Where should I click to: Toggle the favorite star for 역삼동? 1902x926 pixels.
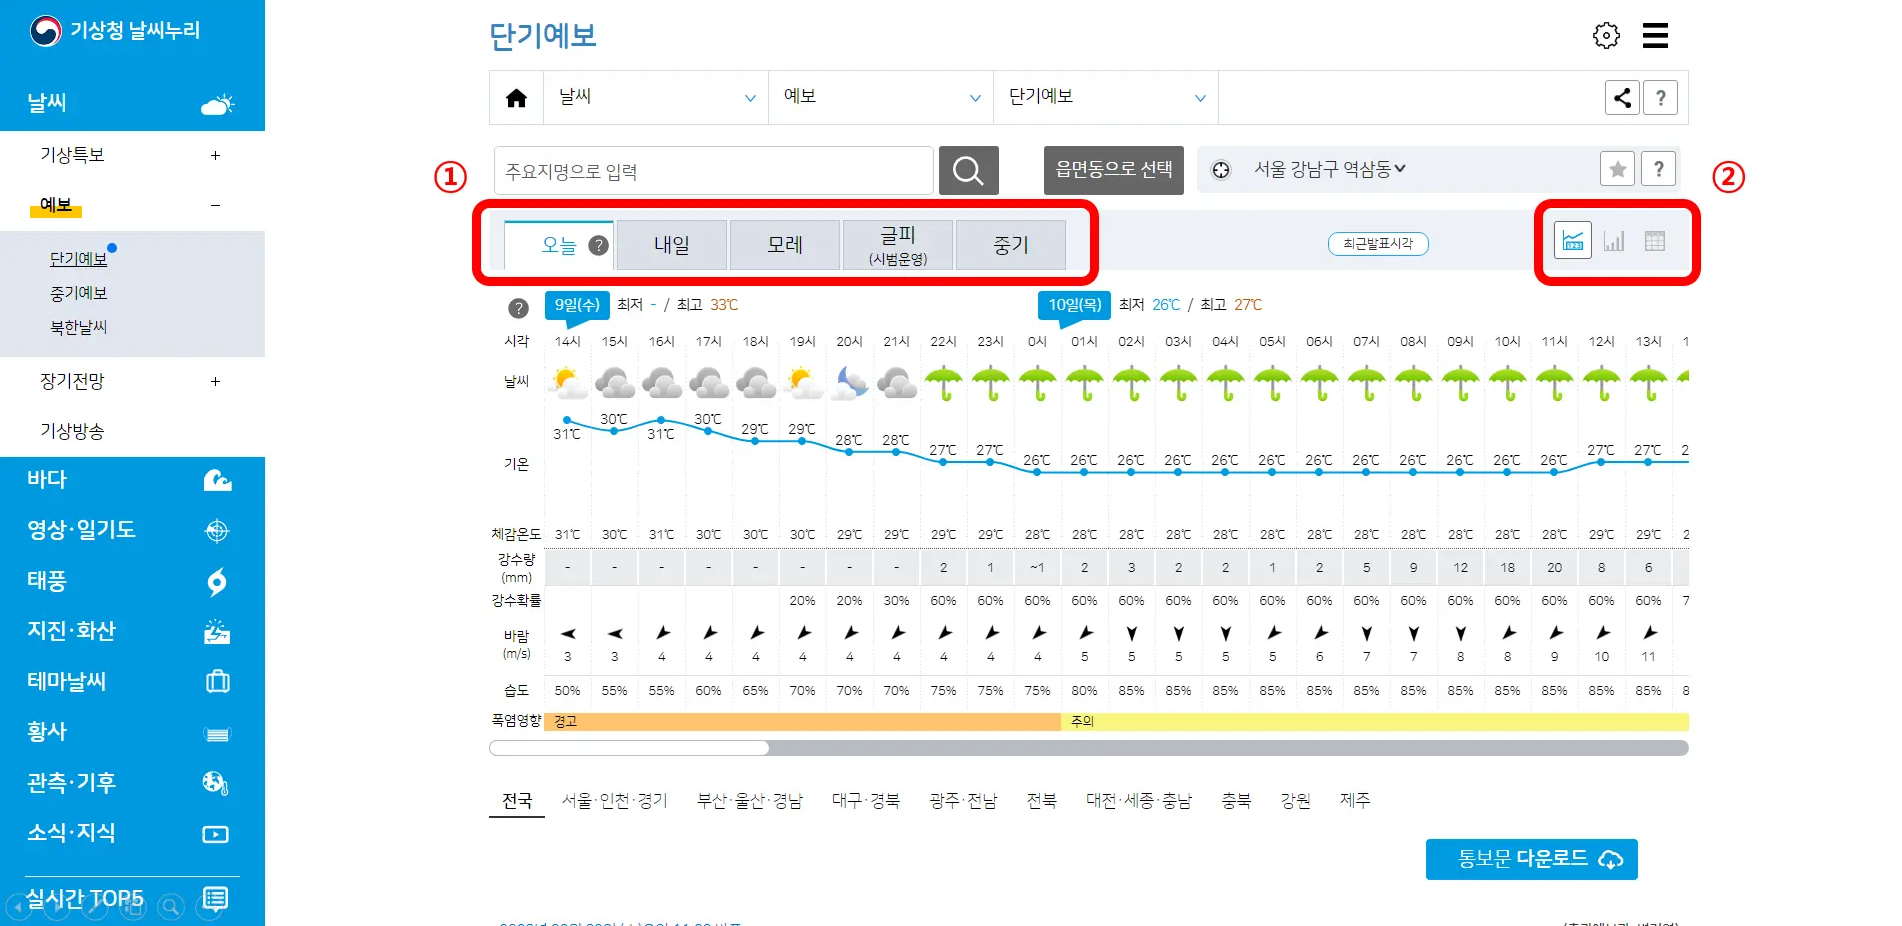[1617, 169]
